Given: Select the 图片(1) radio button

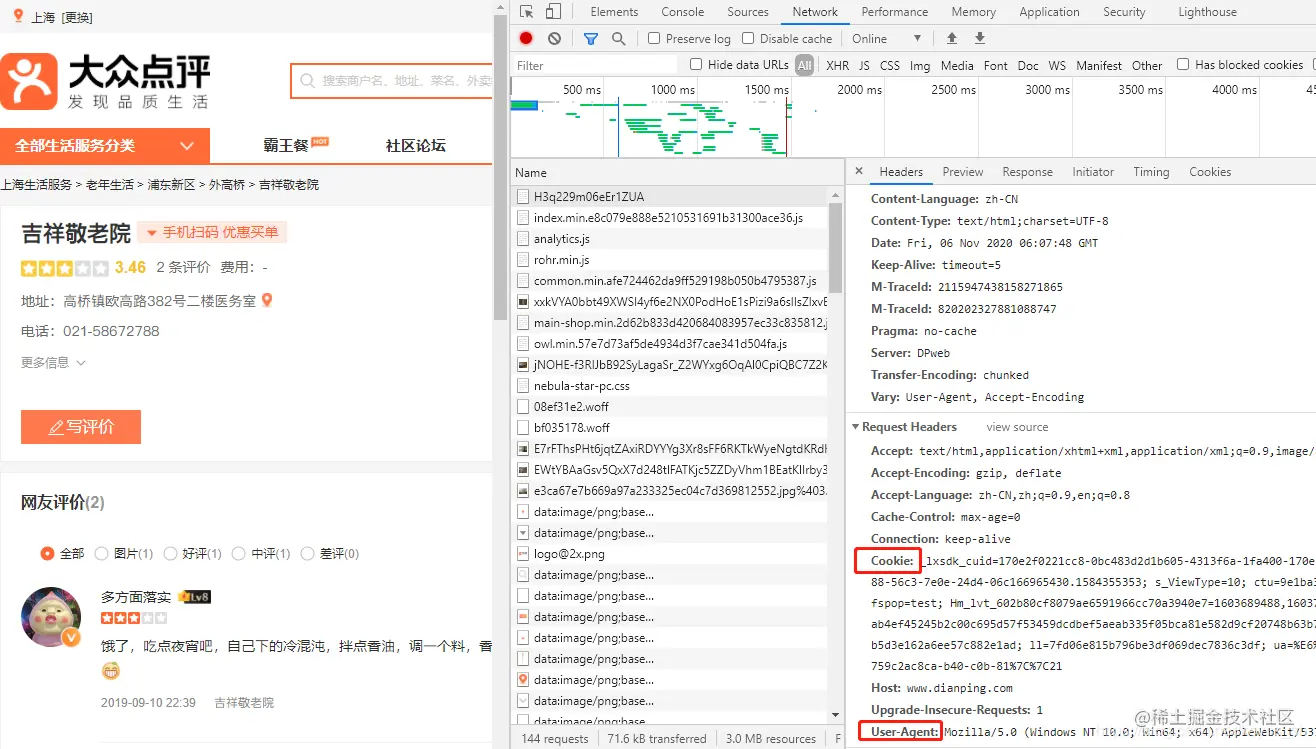Looking at the screenshot, I should click(101, 553).
